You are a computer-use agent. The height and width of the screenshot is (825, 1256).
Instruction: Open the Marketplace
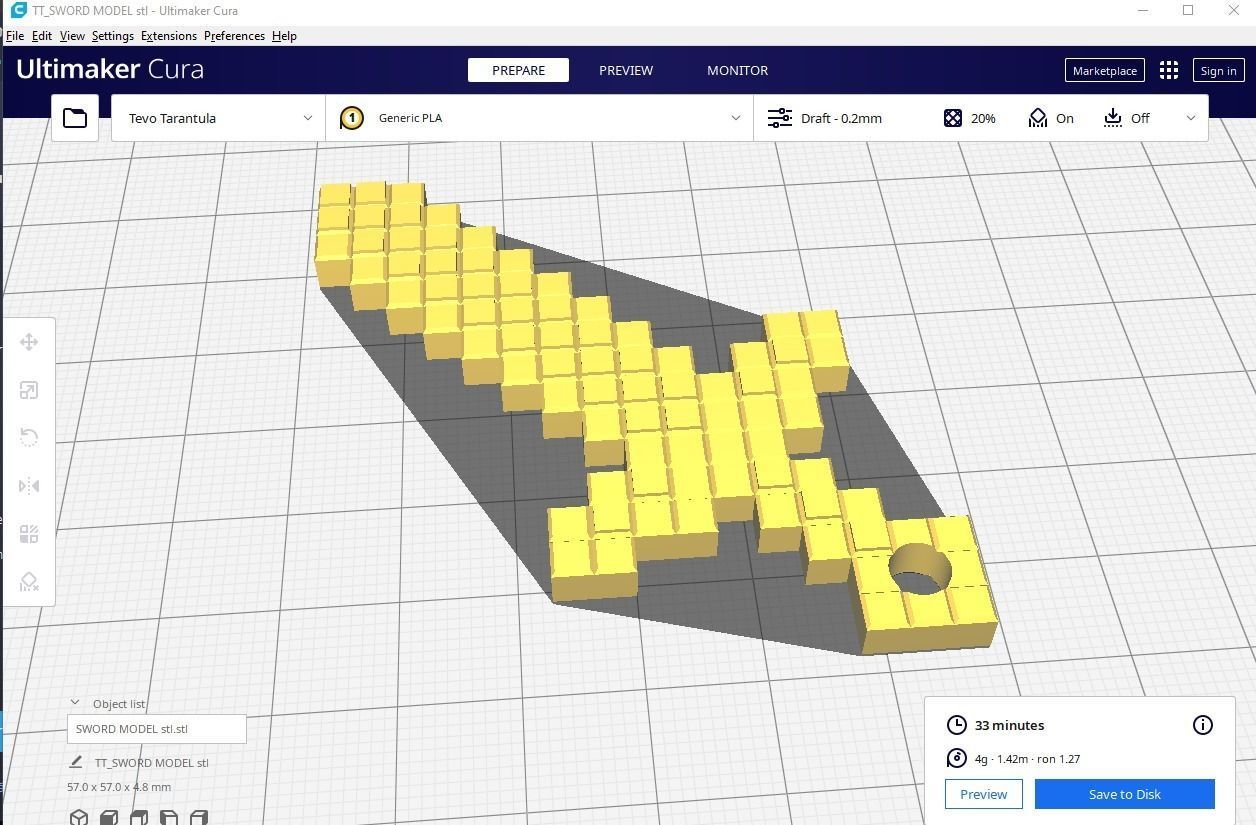1104,70
